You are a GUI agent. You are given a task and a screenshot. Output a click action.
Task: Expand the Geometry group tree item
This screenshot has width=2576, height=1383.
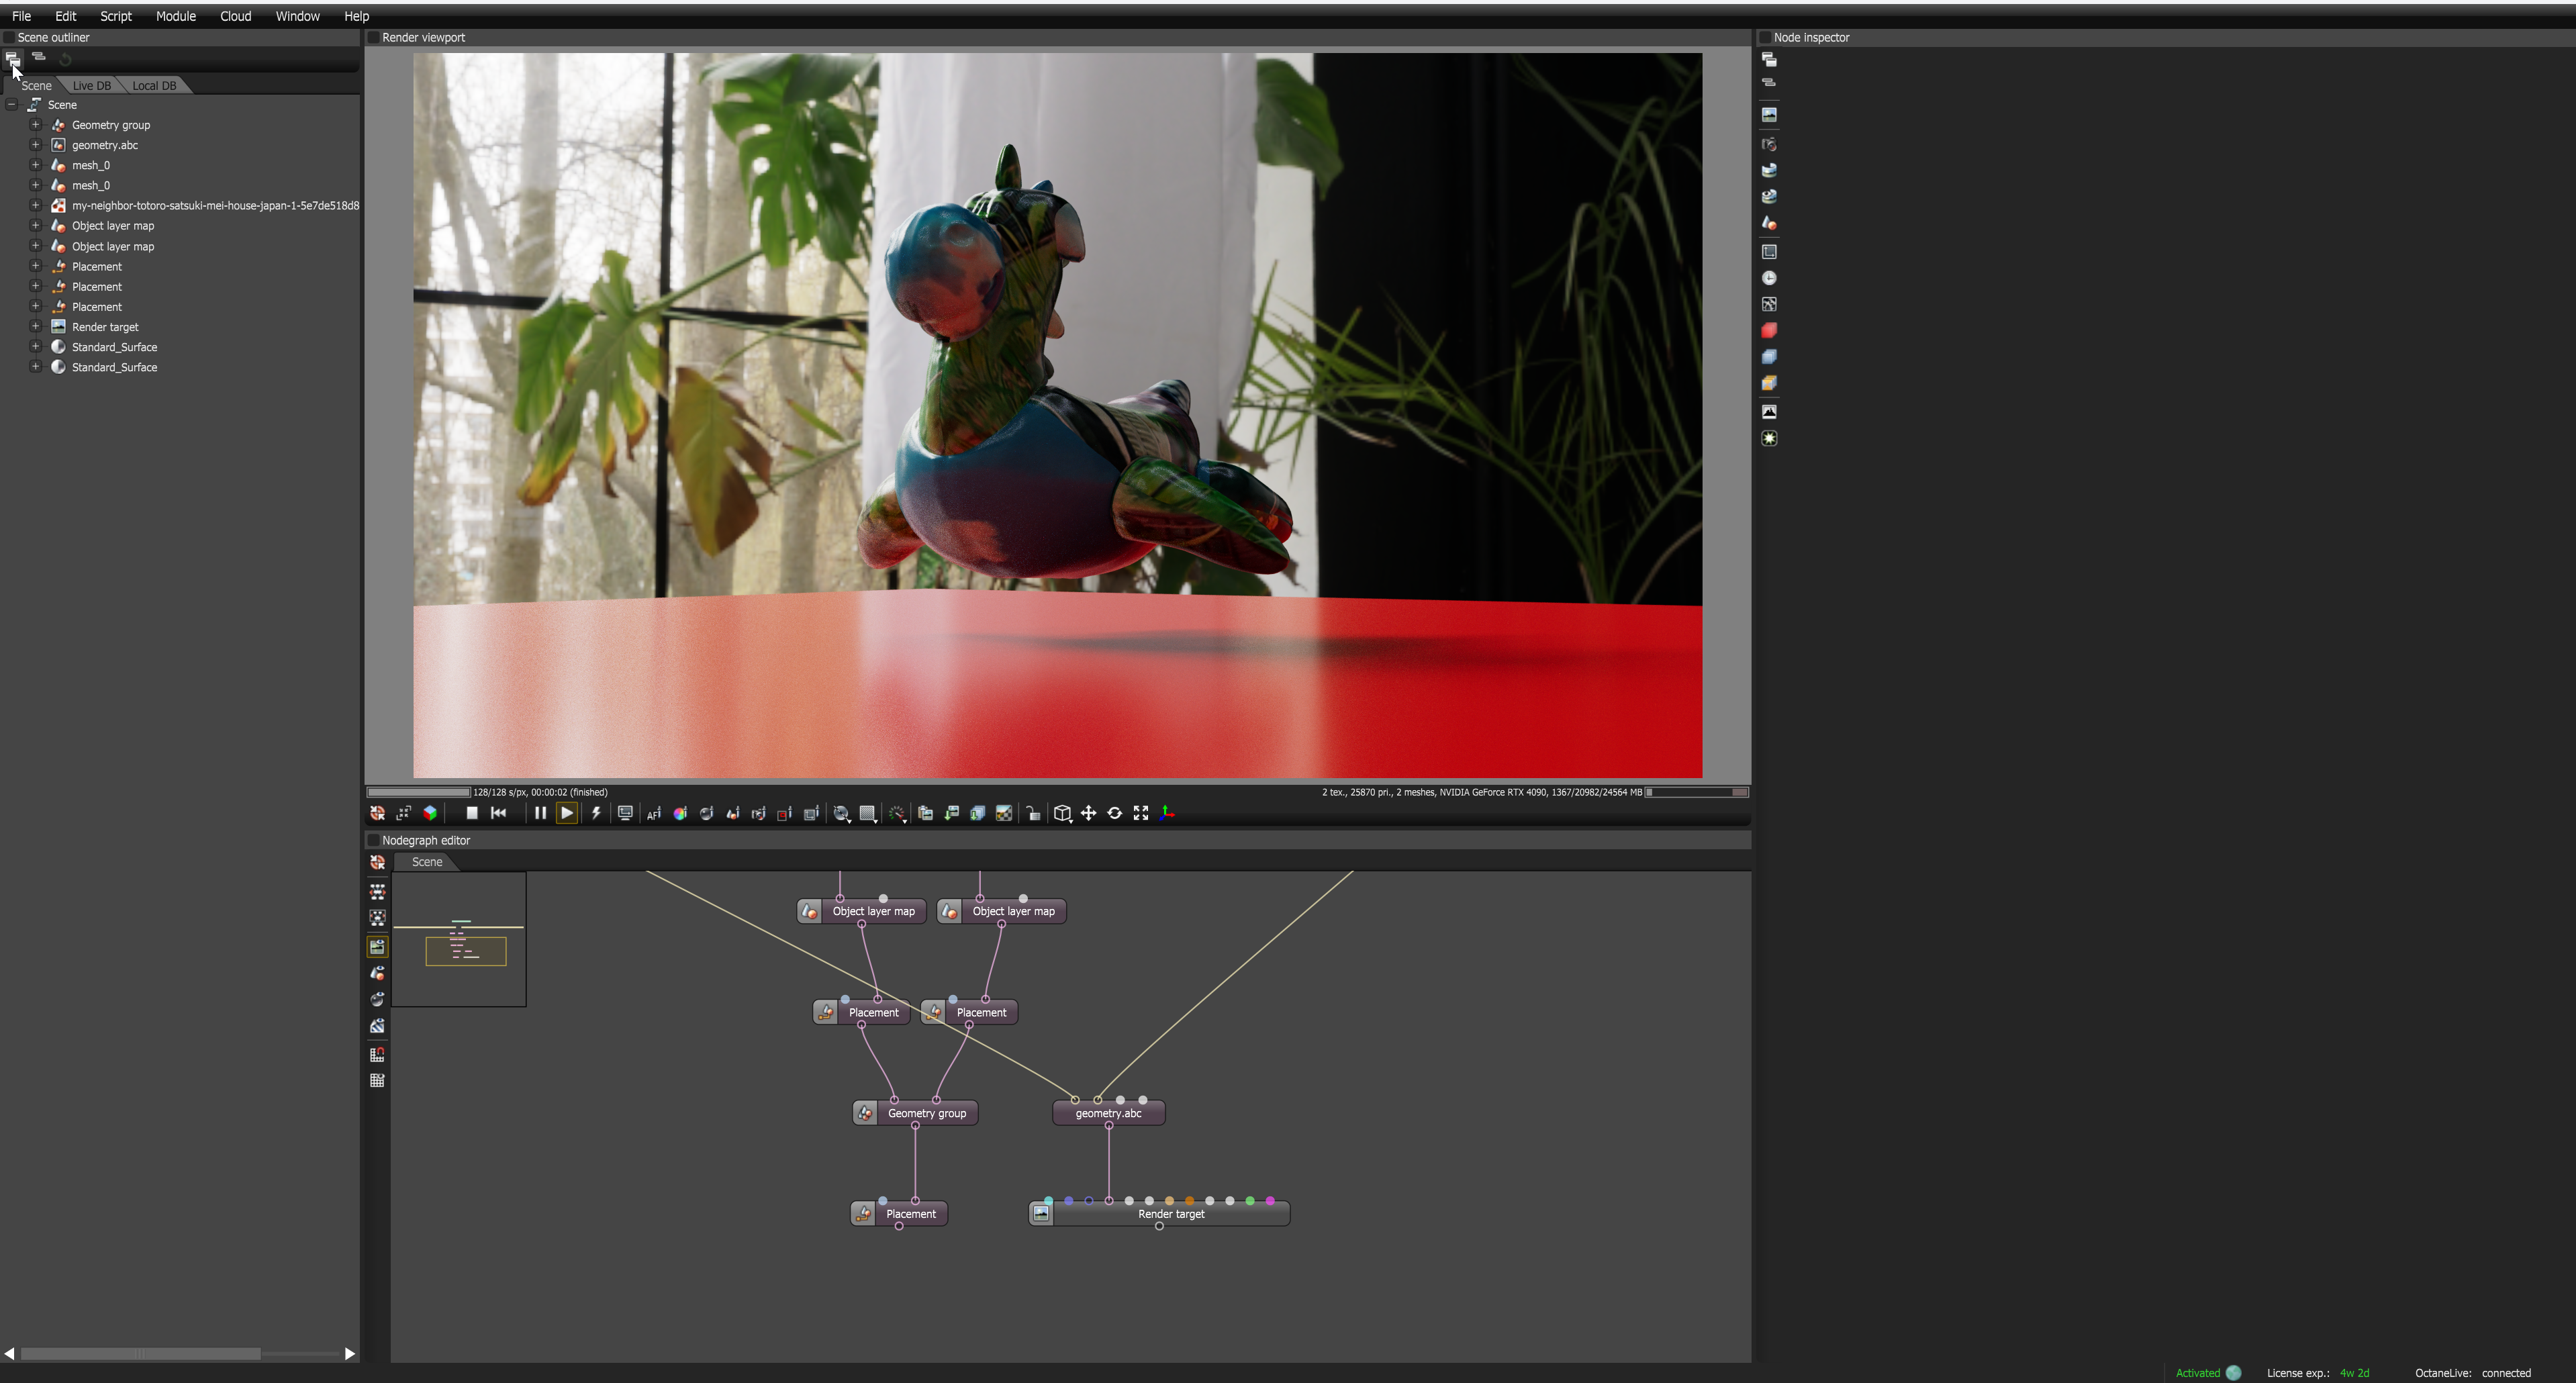pos(35,125)
